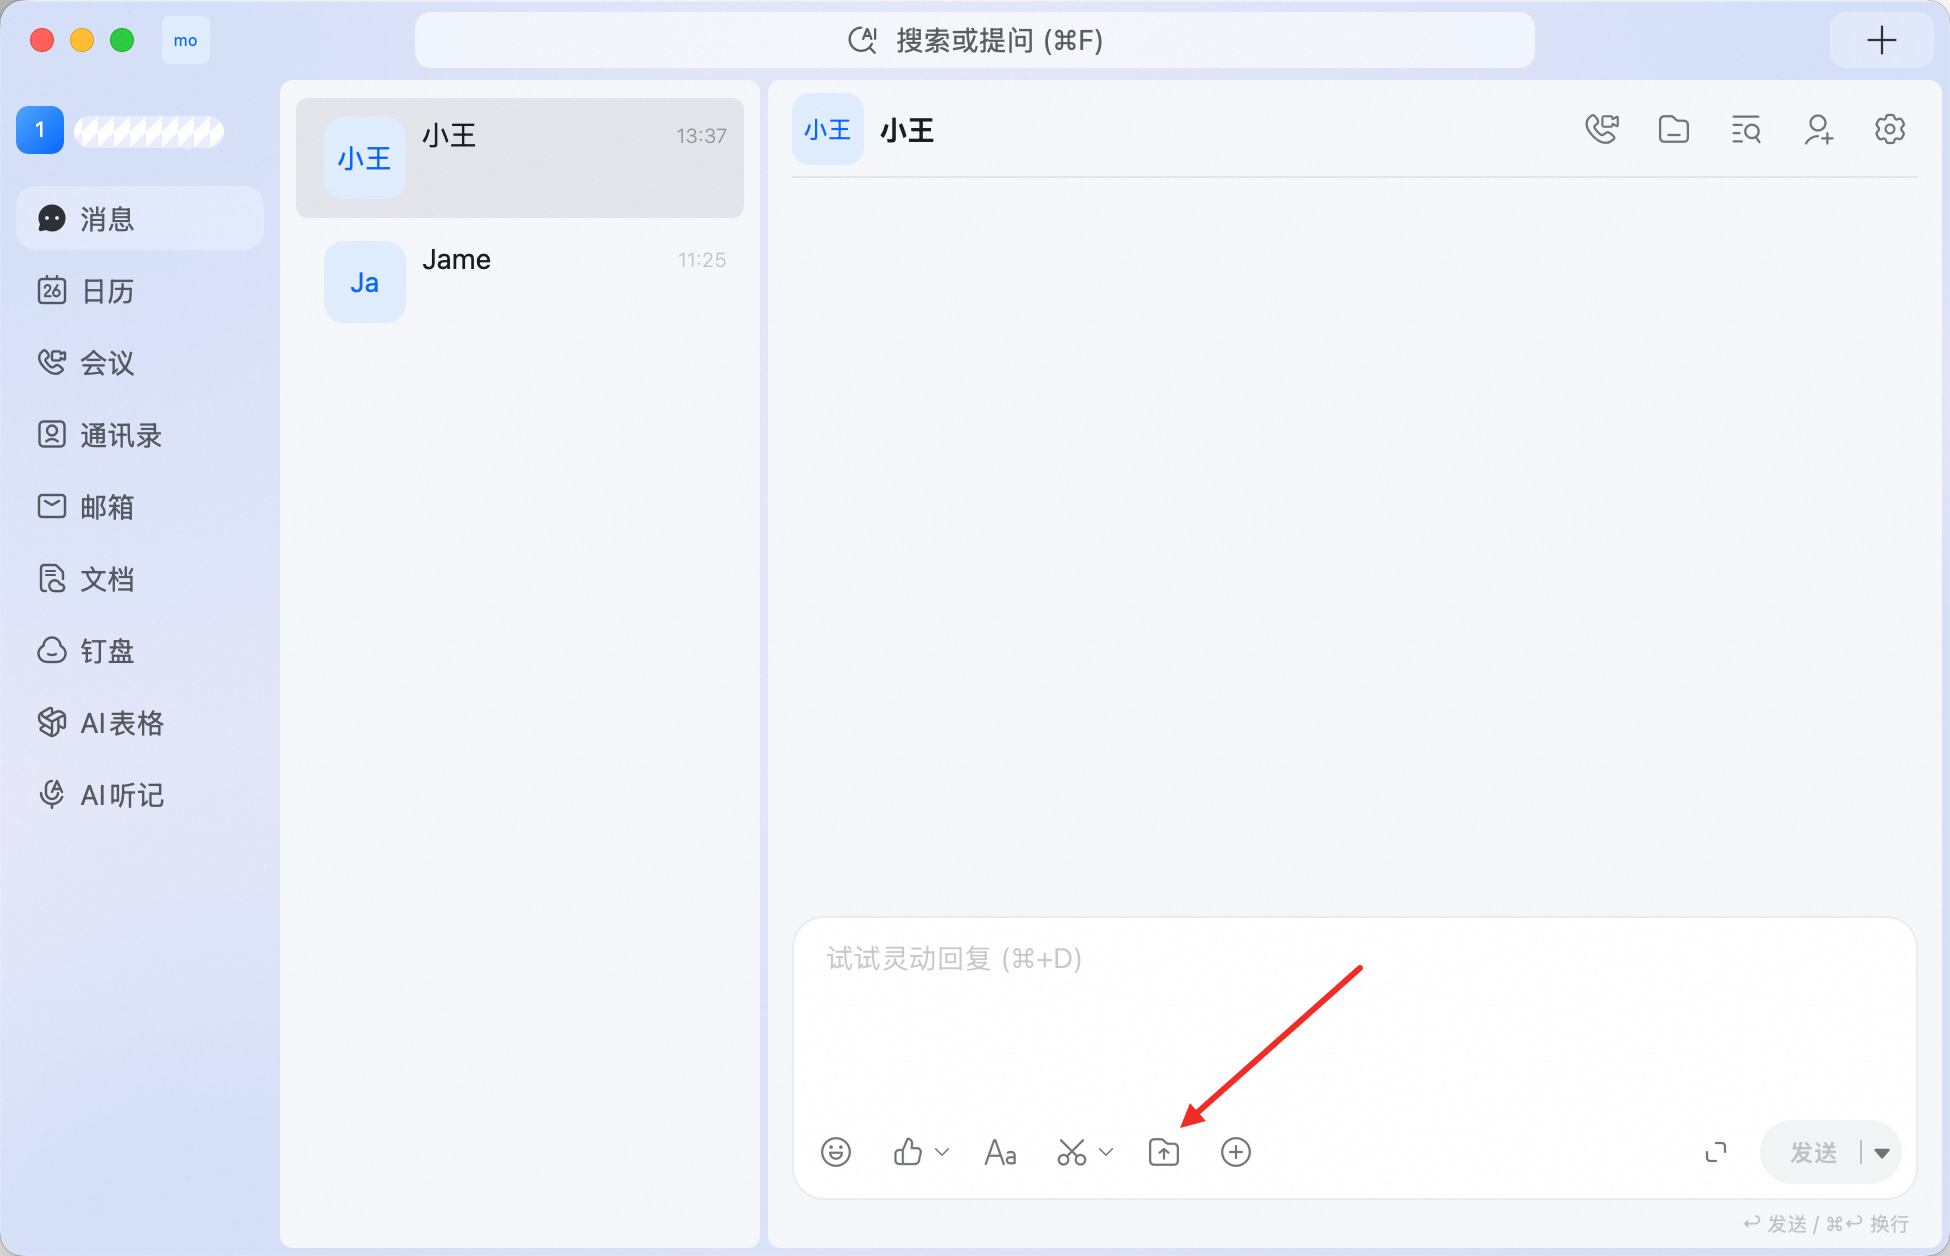Screen dimensions: 1950x1256
Task: Open chat files folder icon
Action: 1674,130
